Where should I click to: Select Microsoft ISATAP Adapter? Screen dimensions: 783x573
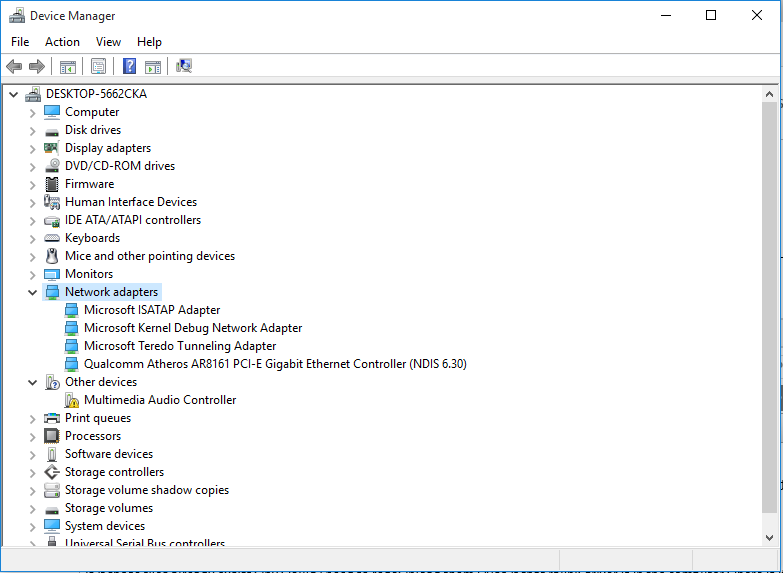click(x=152, y=310)
